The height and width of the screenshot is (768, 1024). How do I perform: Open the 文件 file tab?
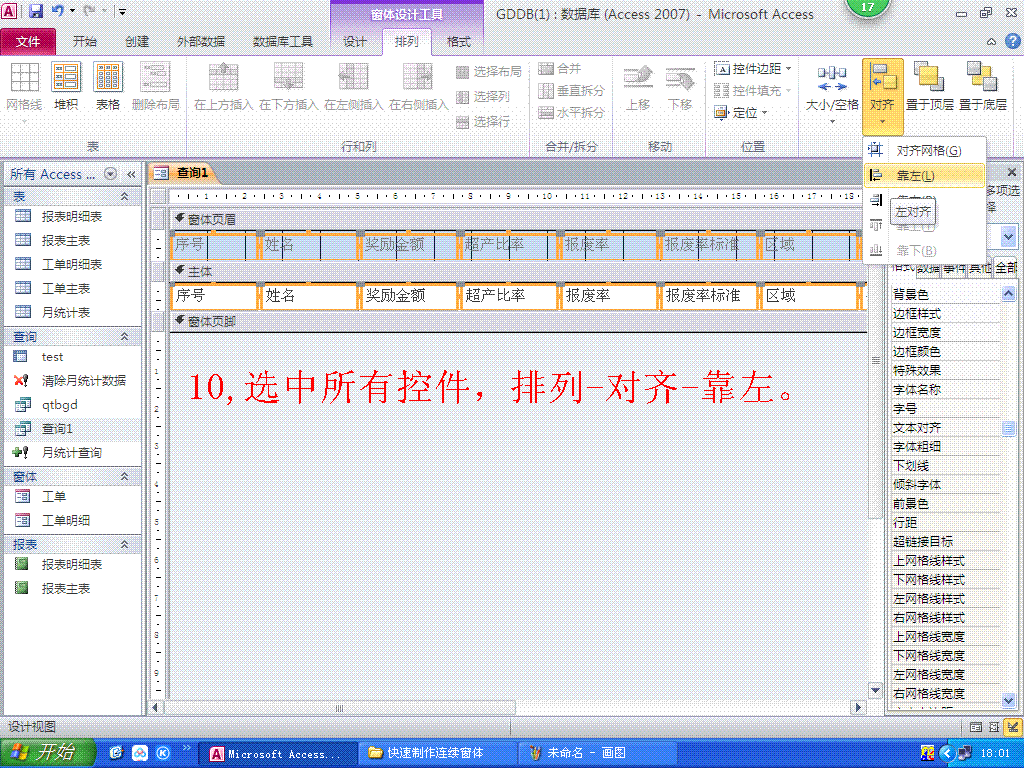pyautogui.click(x=28, y=42)
